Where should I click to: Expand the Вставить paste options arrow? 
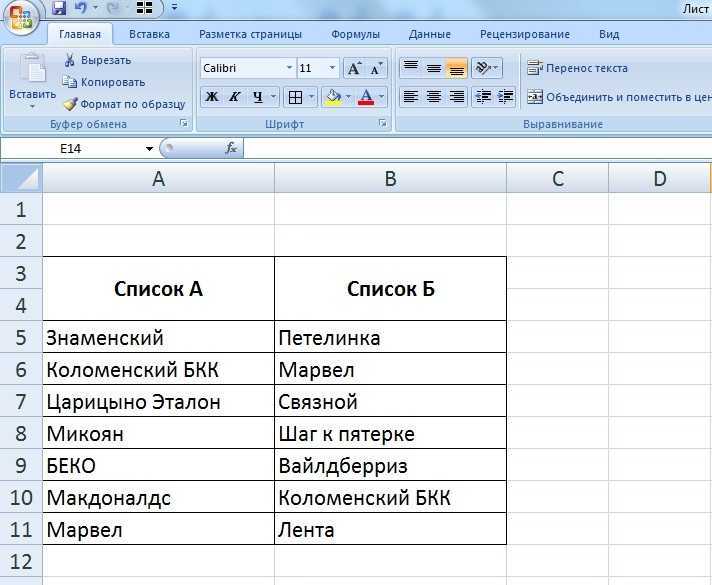click(x=32, y=107)
